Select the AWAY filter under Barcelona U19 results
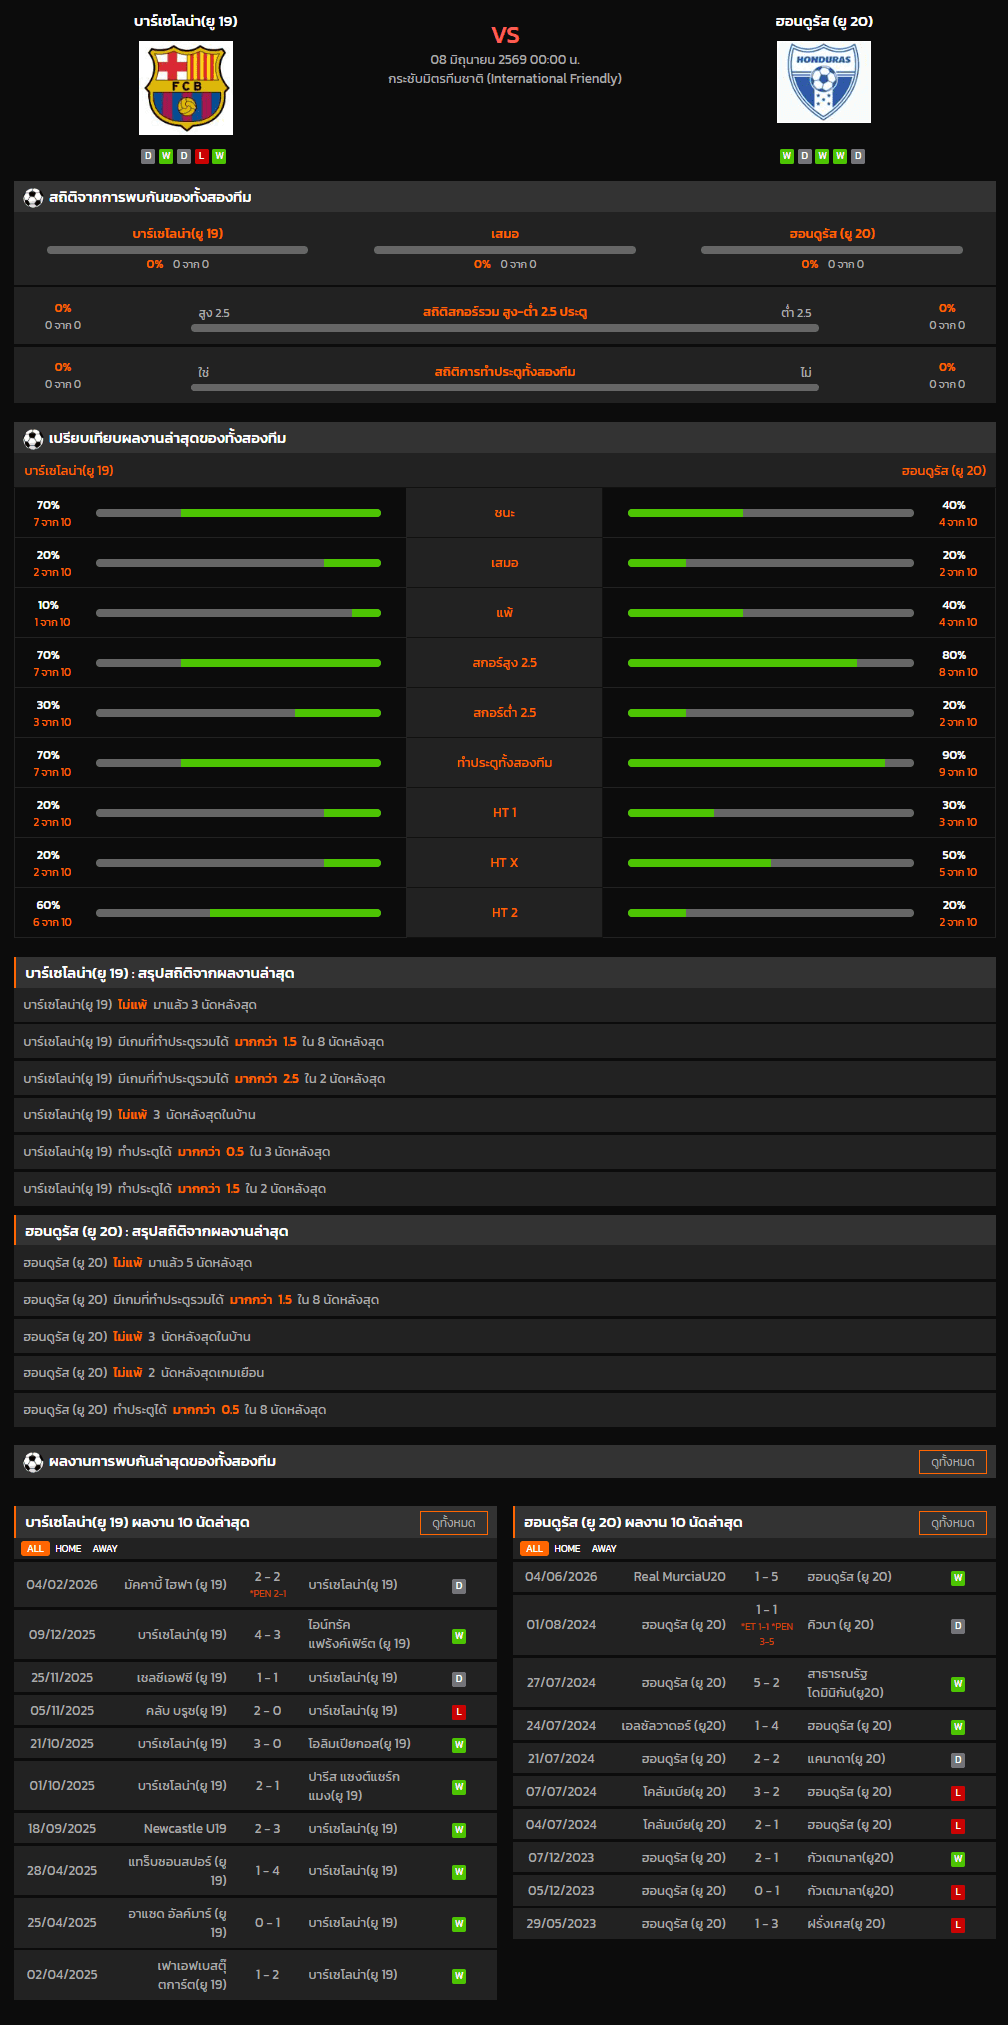Viewport: 1008px width, 2025px height. click(x=105, y=1549)
